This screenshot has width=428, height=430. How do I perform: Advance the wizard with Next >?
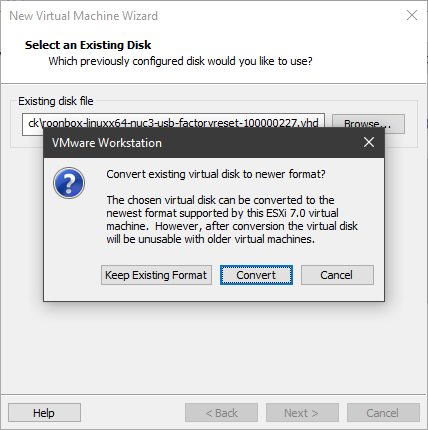[x=302, y=413]
